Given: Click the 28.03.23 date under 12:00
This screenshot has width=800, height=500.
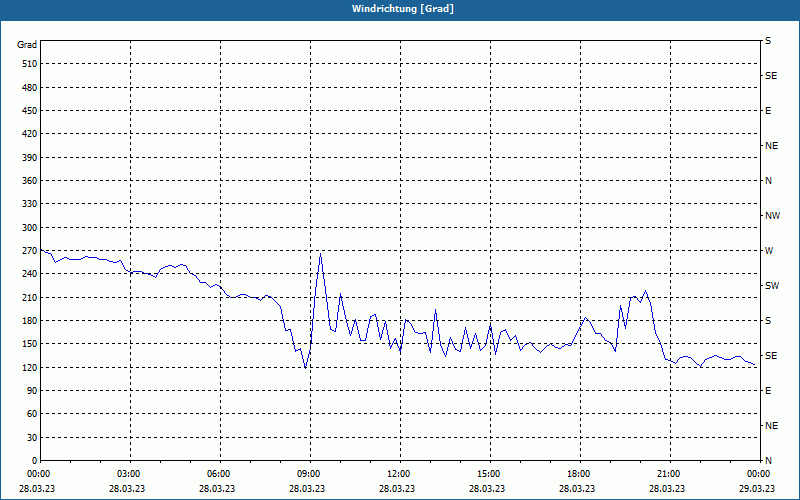Looking at the screenshot, I should (397, 488).
